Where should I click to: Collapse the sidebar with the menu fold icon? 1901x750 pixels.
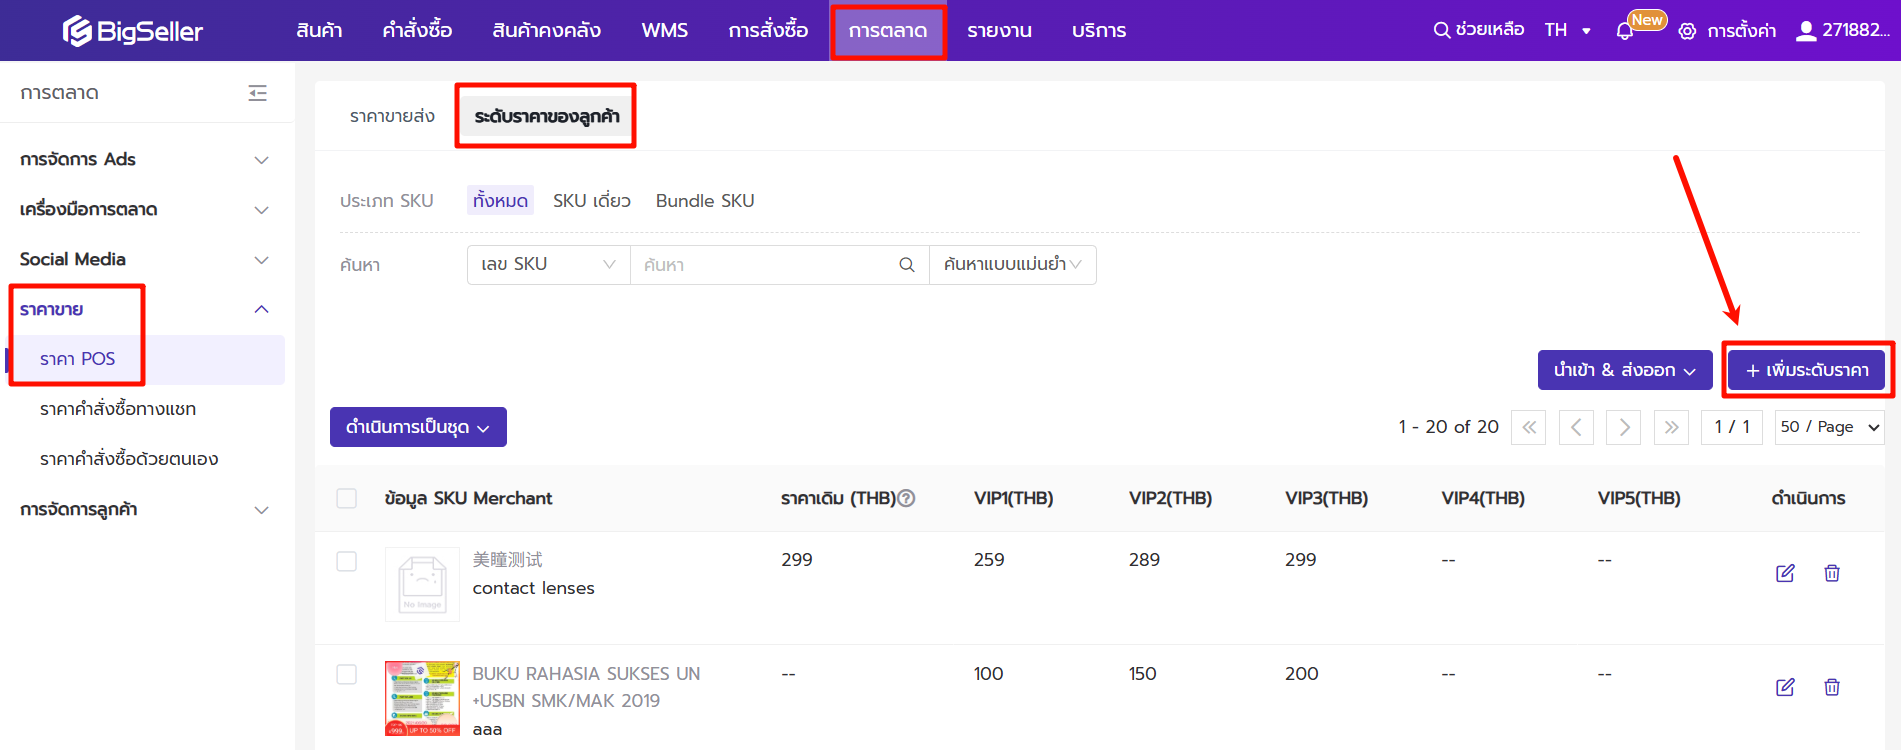tap(257, 93)
